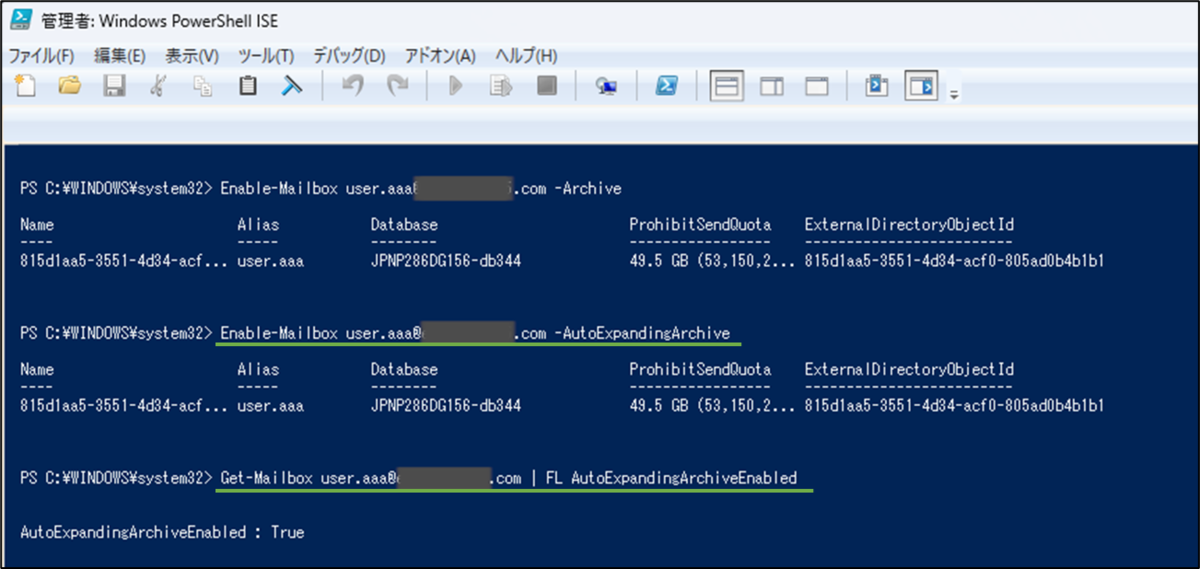Click the 'AutoExpandingArchiveEnabled : True' output line
This screenshot has width=1200, height=569.
point(162,532)
